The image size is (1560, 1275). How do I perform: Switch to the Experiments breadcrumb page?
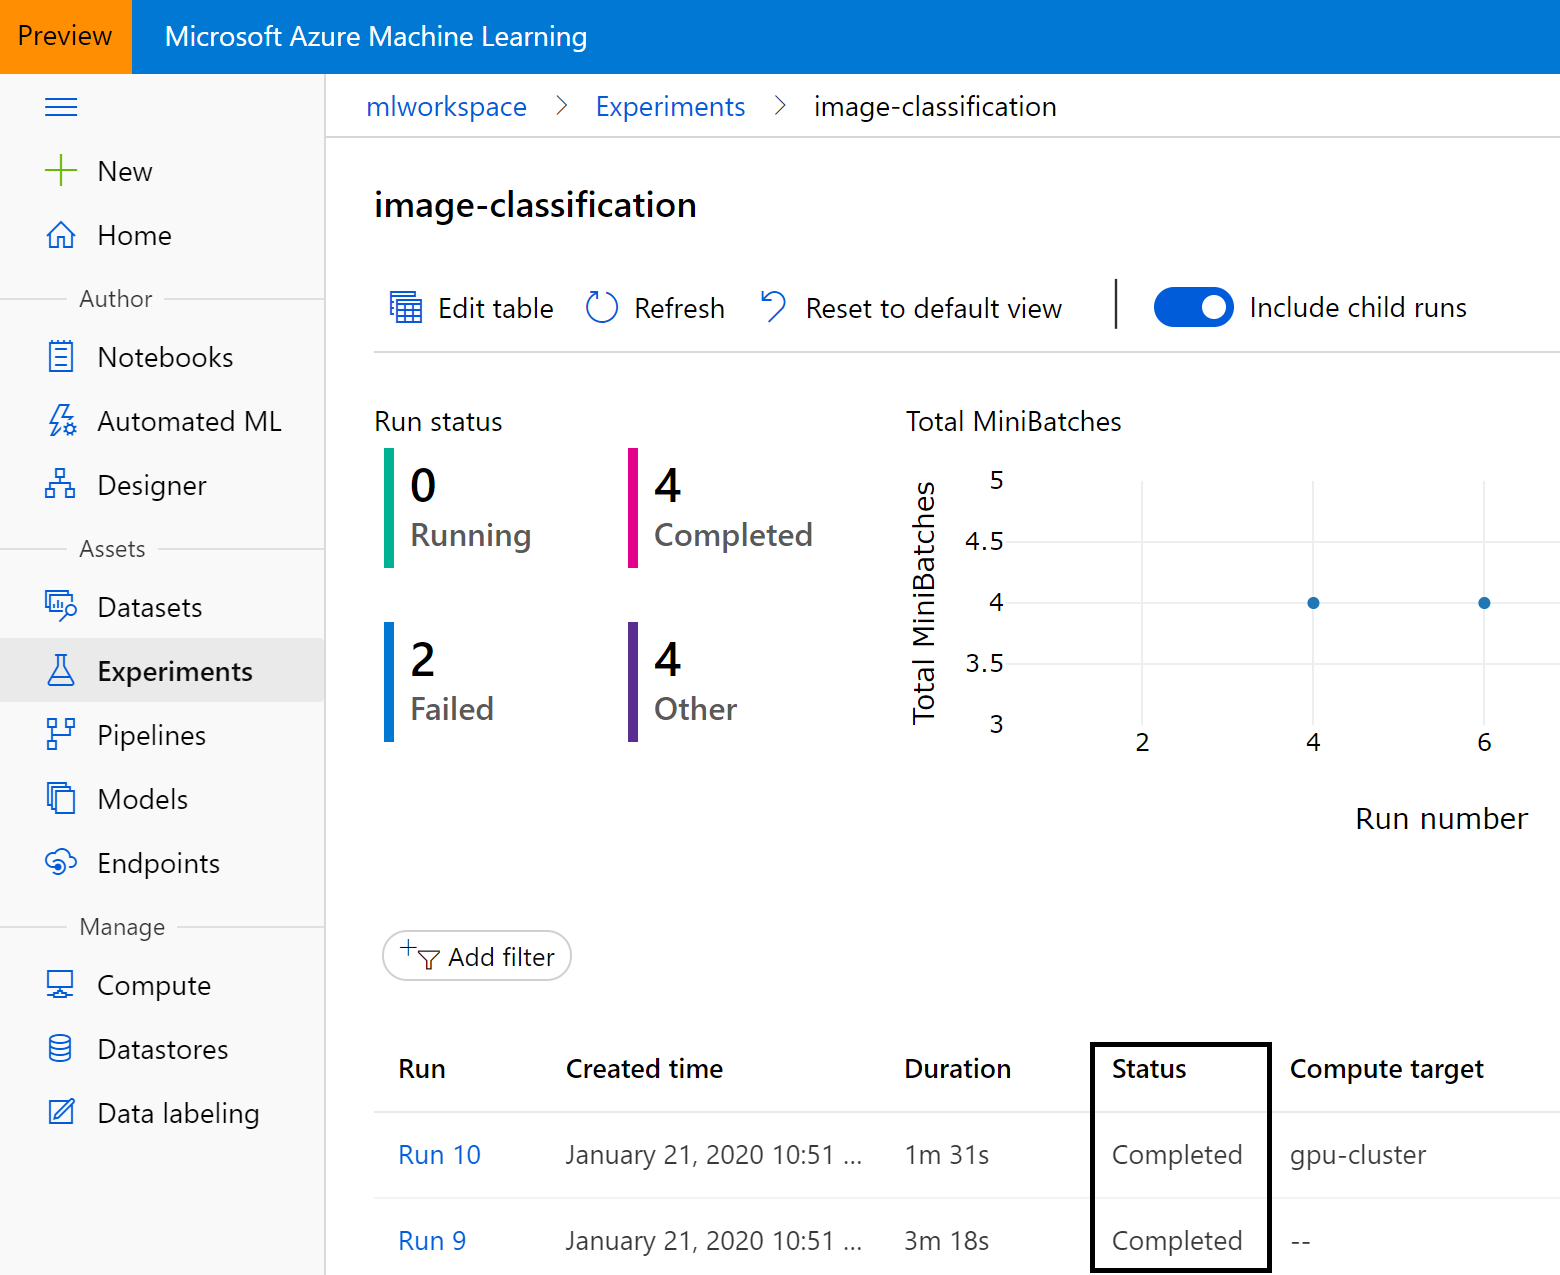pyautogui.click(x=670, y=106)
